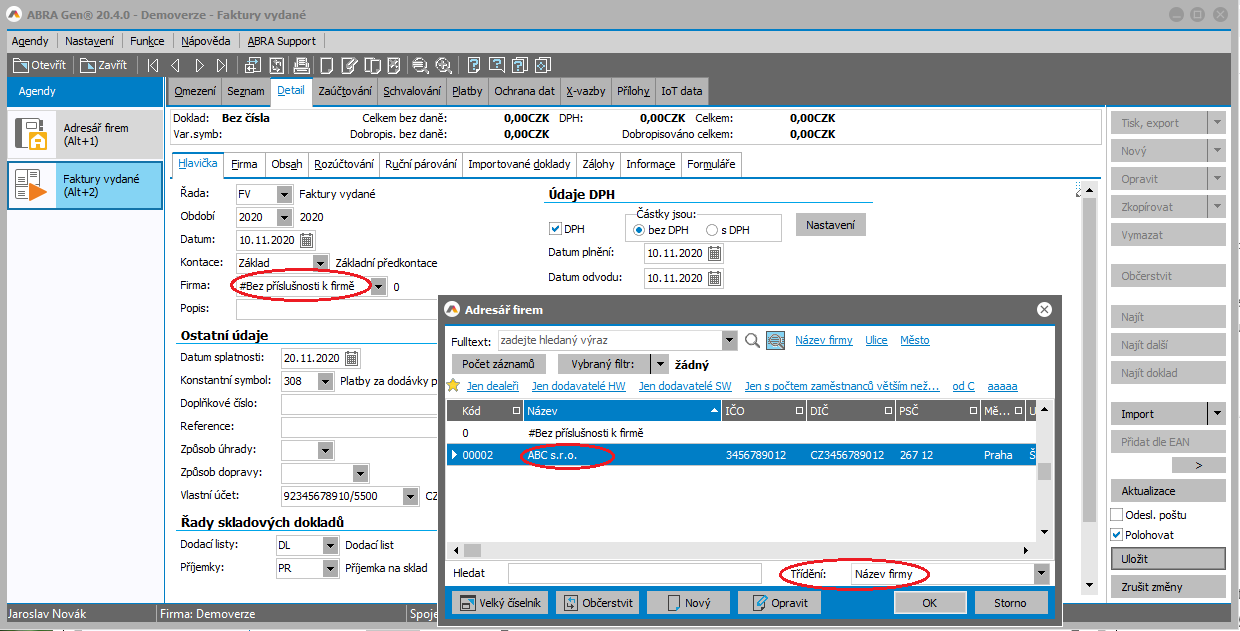Open Adresář firem agenda in sidebar
This screenshot has width=1240, height=631.
(85, 135)
